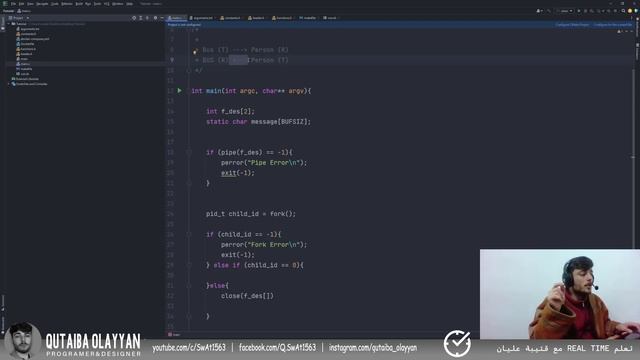Hide the Project tool window

162,18
